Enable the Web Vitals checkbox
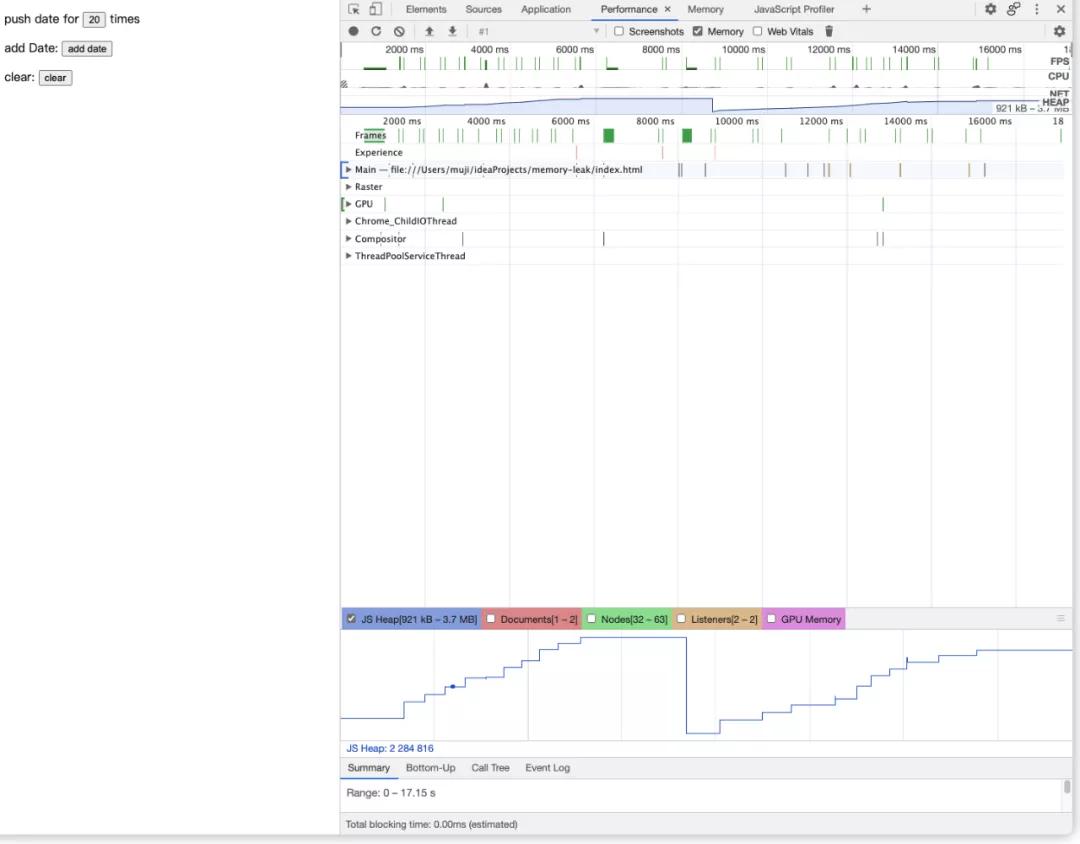Screen dimensions: 1080x844 [758, 31]
